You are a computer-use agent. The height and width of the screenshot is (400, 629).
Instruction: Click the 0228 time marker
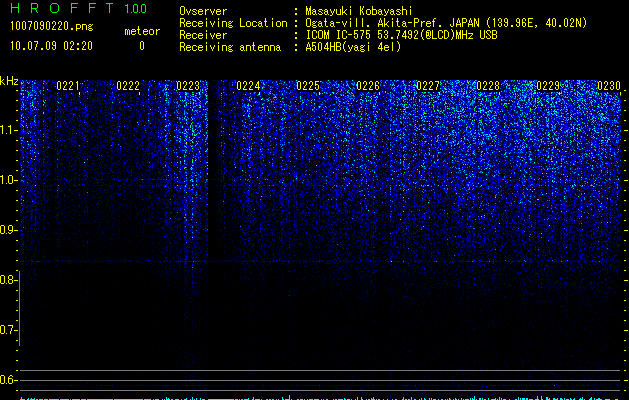488,86
